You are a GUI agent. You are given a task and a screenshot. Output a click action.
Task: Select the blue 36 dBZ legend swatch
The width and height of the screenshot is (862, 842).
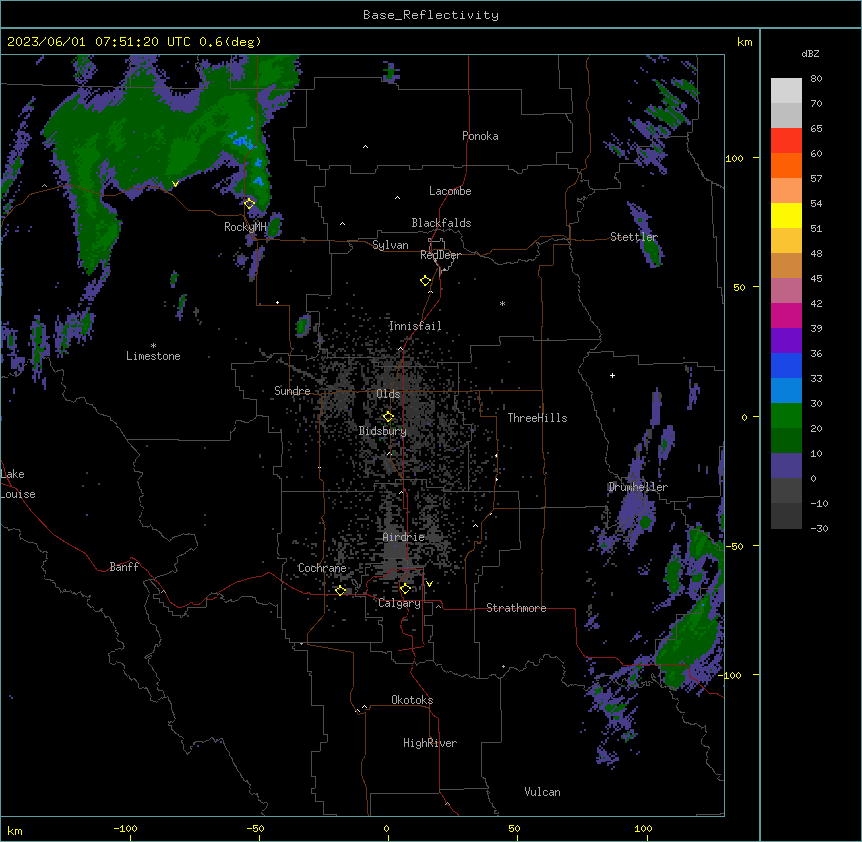pos(786,365)
